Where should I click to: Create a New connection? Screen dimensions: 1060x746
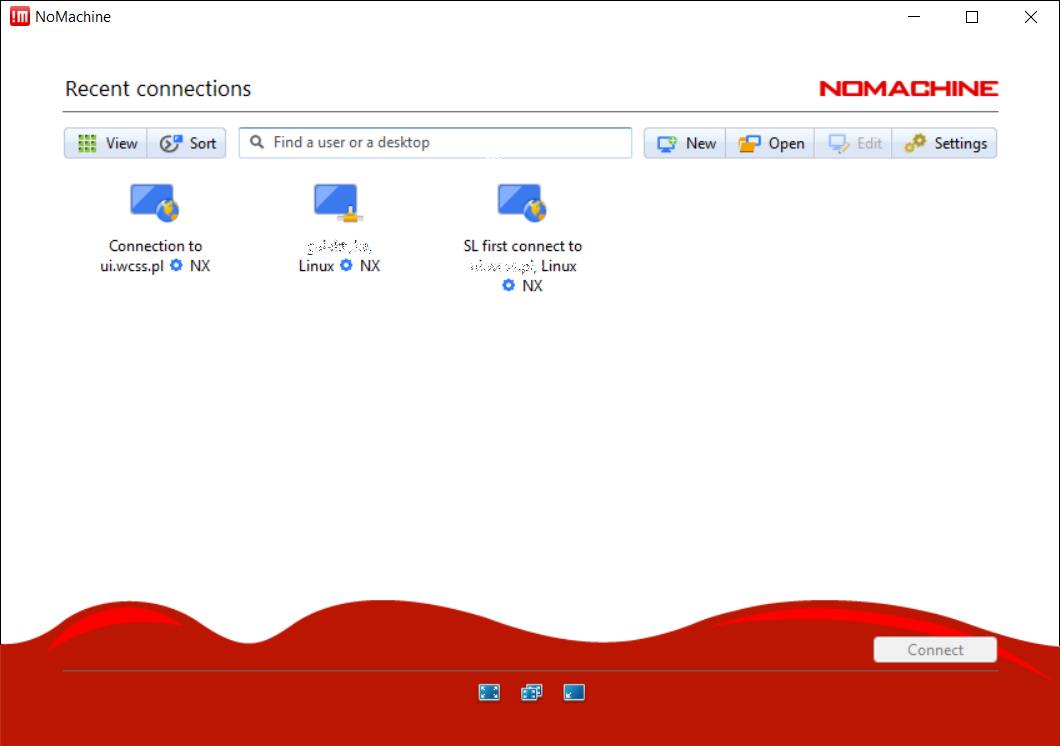coord(685,143)
